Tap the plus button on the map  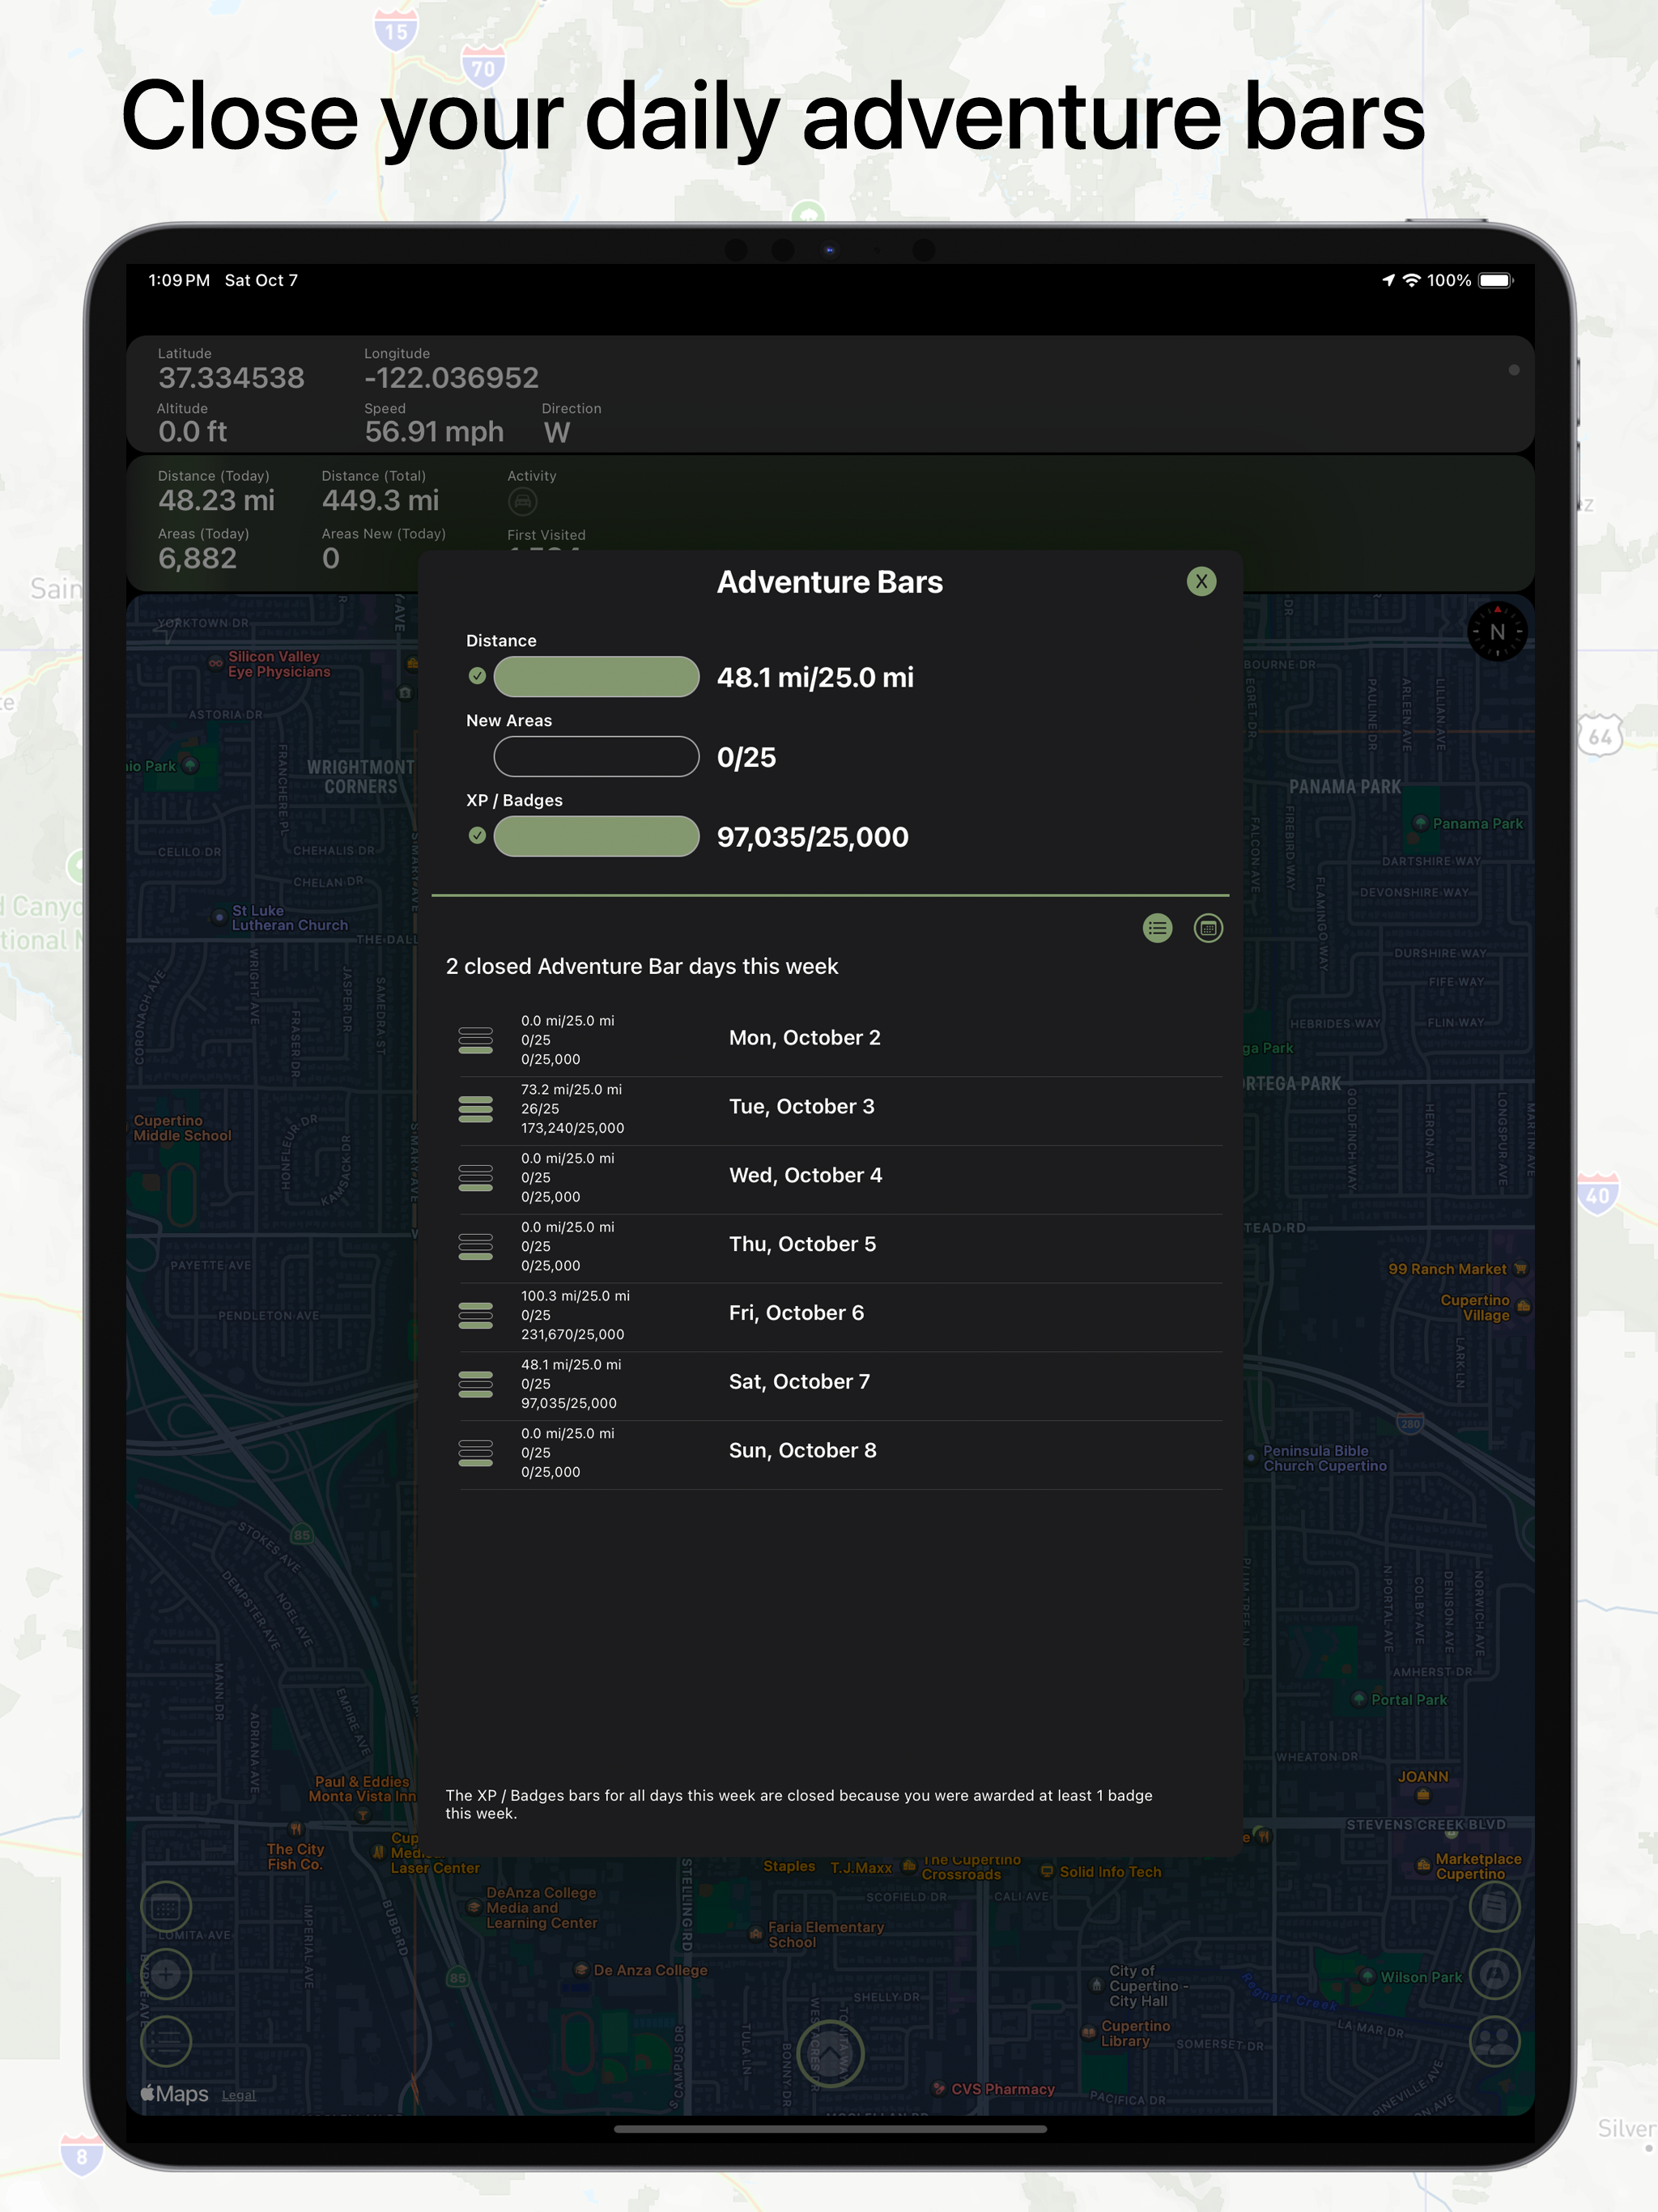(x=166, y=1974)
